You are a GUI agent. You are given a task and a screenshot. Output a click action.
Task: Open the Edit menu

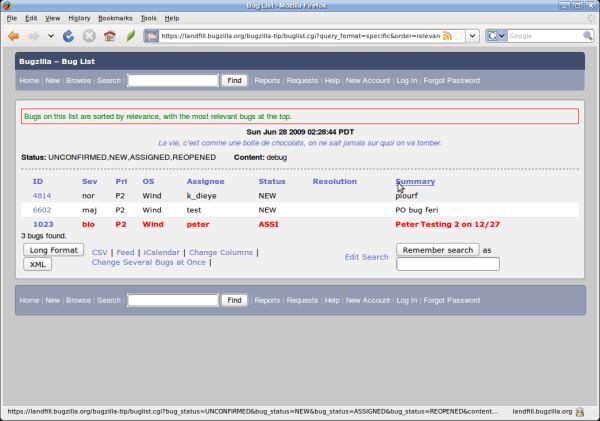31,18
